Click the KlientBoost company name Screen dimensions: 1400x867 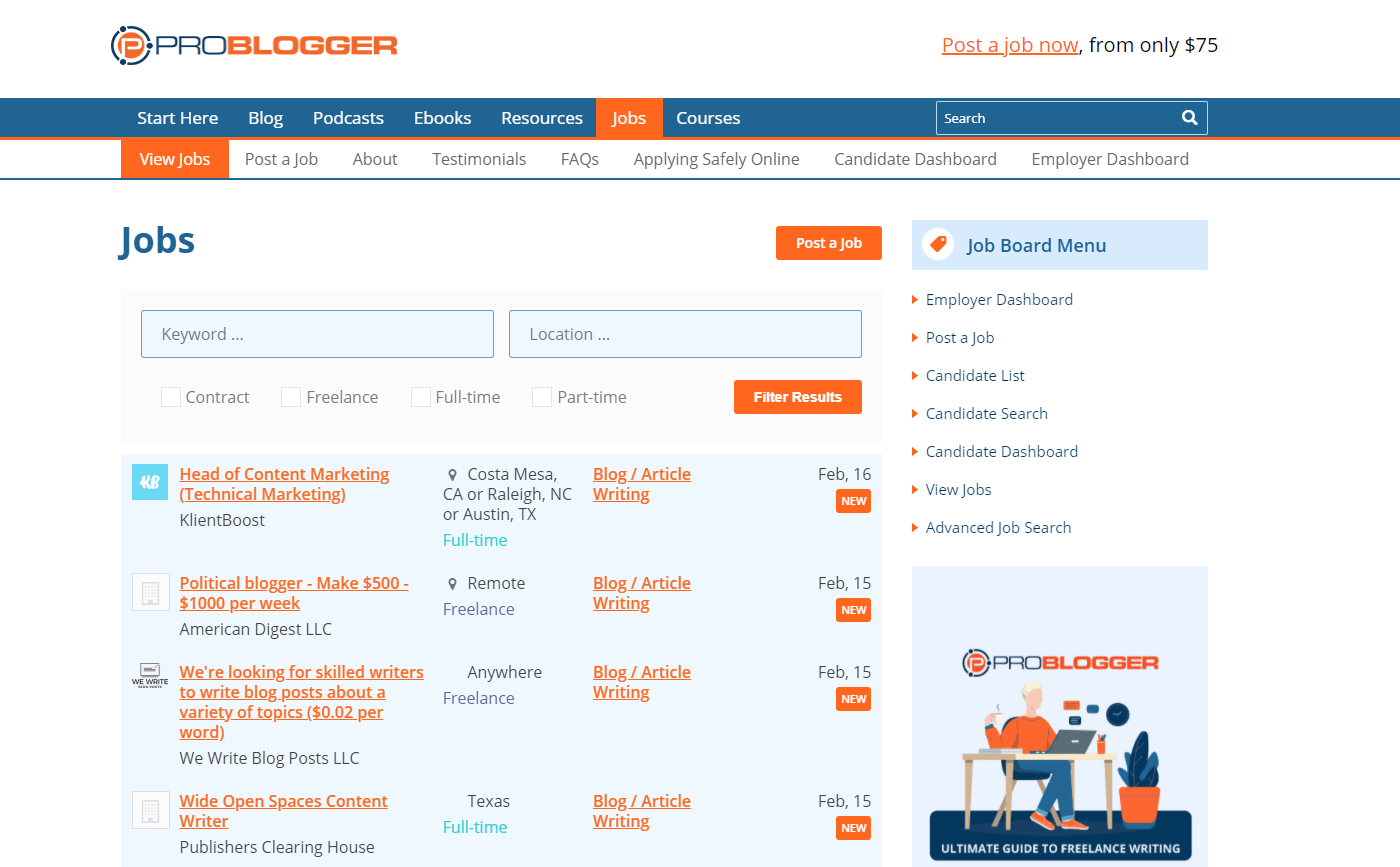click(222, 520)
